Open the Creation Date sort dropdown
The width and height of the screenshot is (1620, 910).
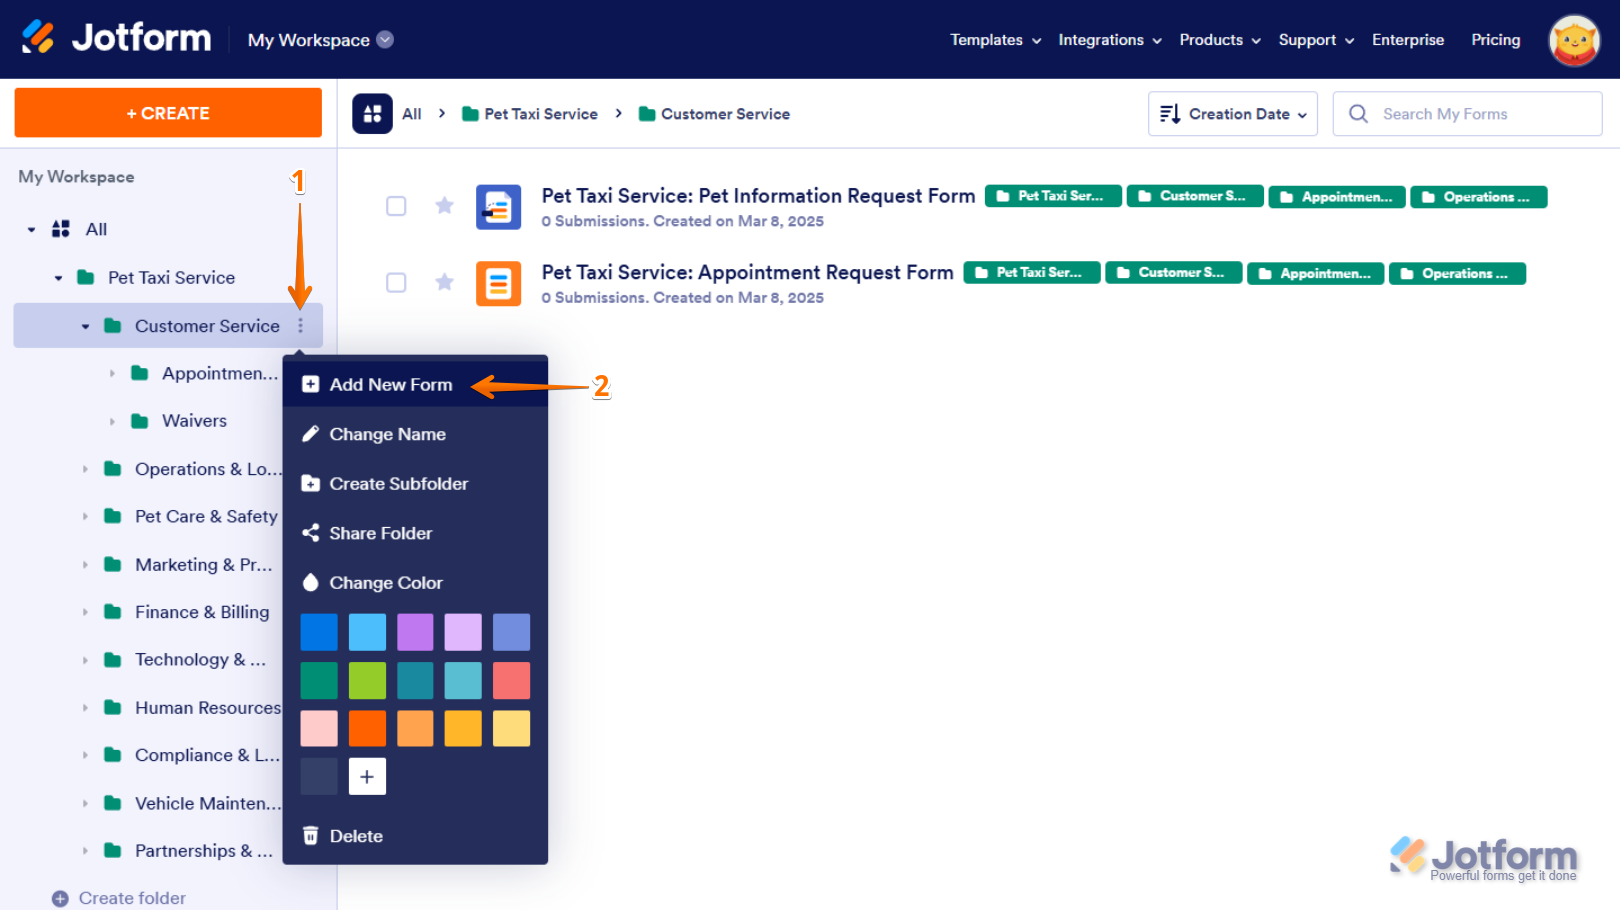pos(1232,114)
